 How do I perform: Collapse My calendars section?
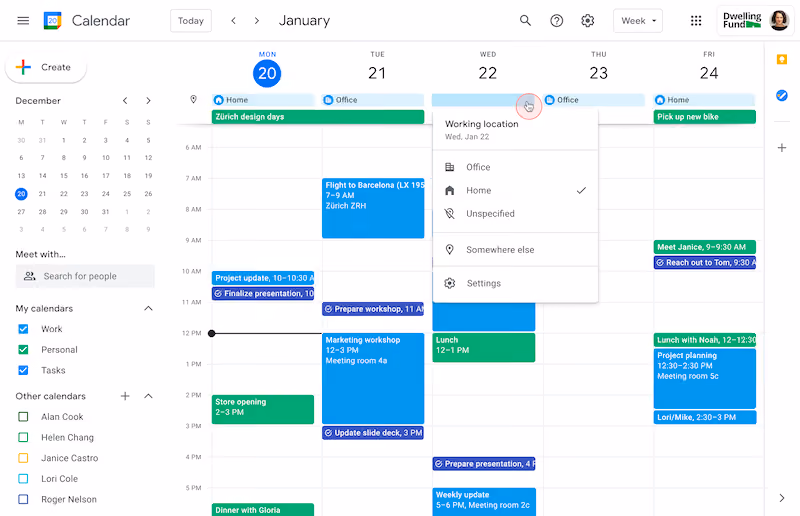point(148,308)
